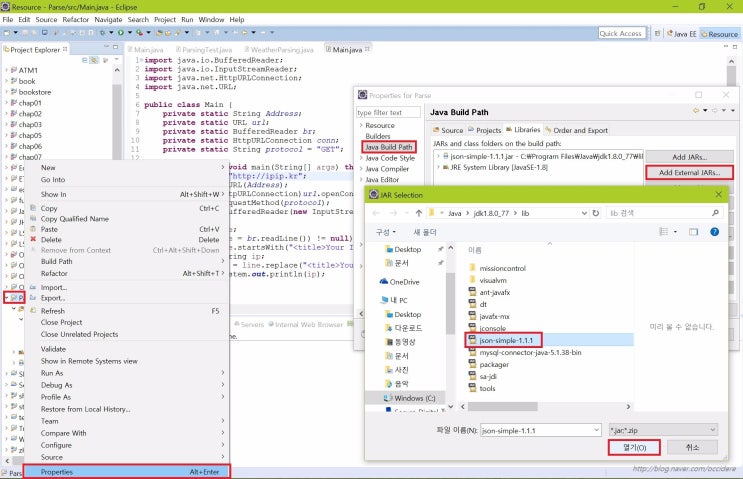Click the 열기(O) open button
Image resolution: width=743 pixels, height=479 pixels.
(633, 447)
